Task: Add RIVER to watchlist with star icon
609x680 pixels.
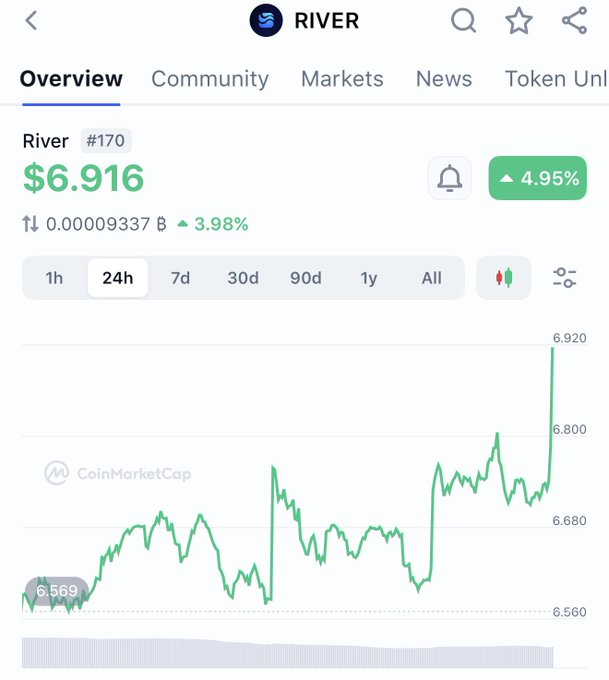Action: [519, 21]
